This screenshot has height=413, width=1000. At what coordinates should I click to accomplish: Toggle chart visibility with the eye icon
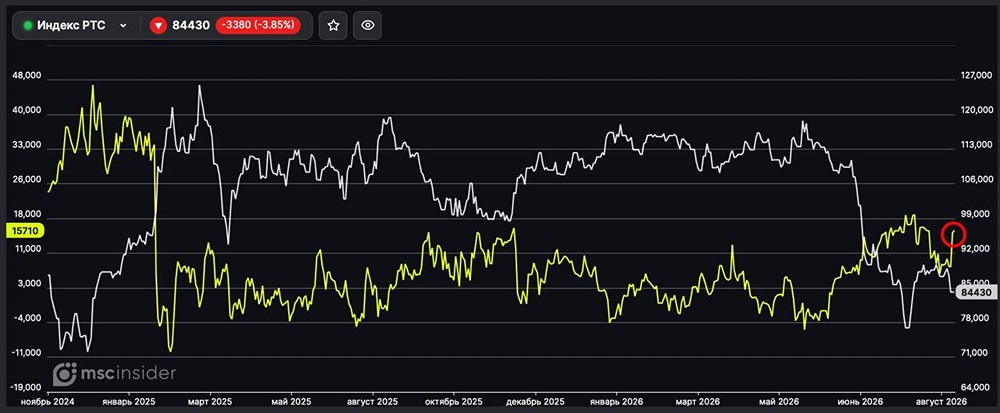pos(367,25)
